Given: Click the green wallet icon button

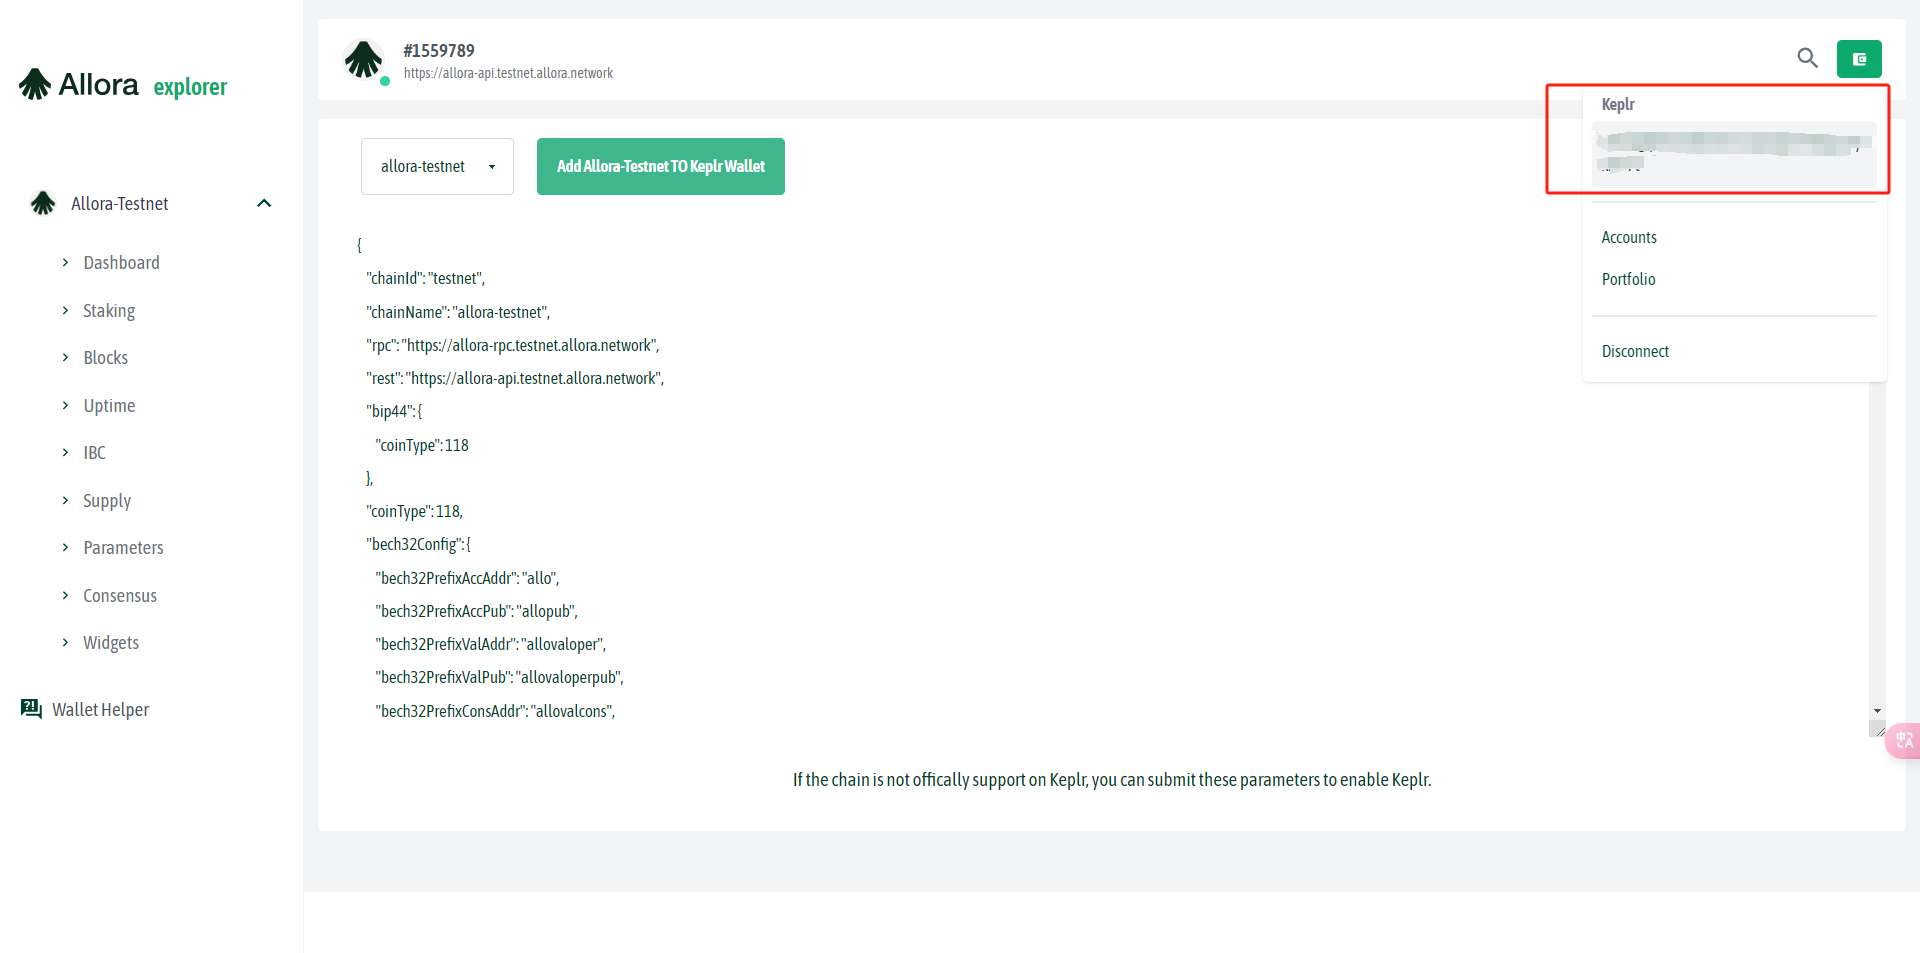Looking at the screenshot, I should point(1859,59).
